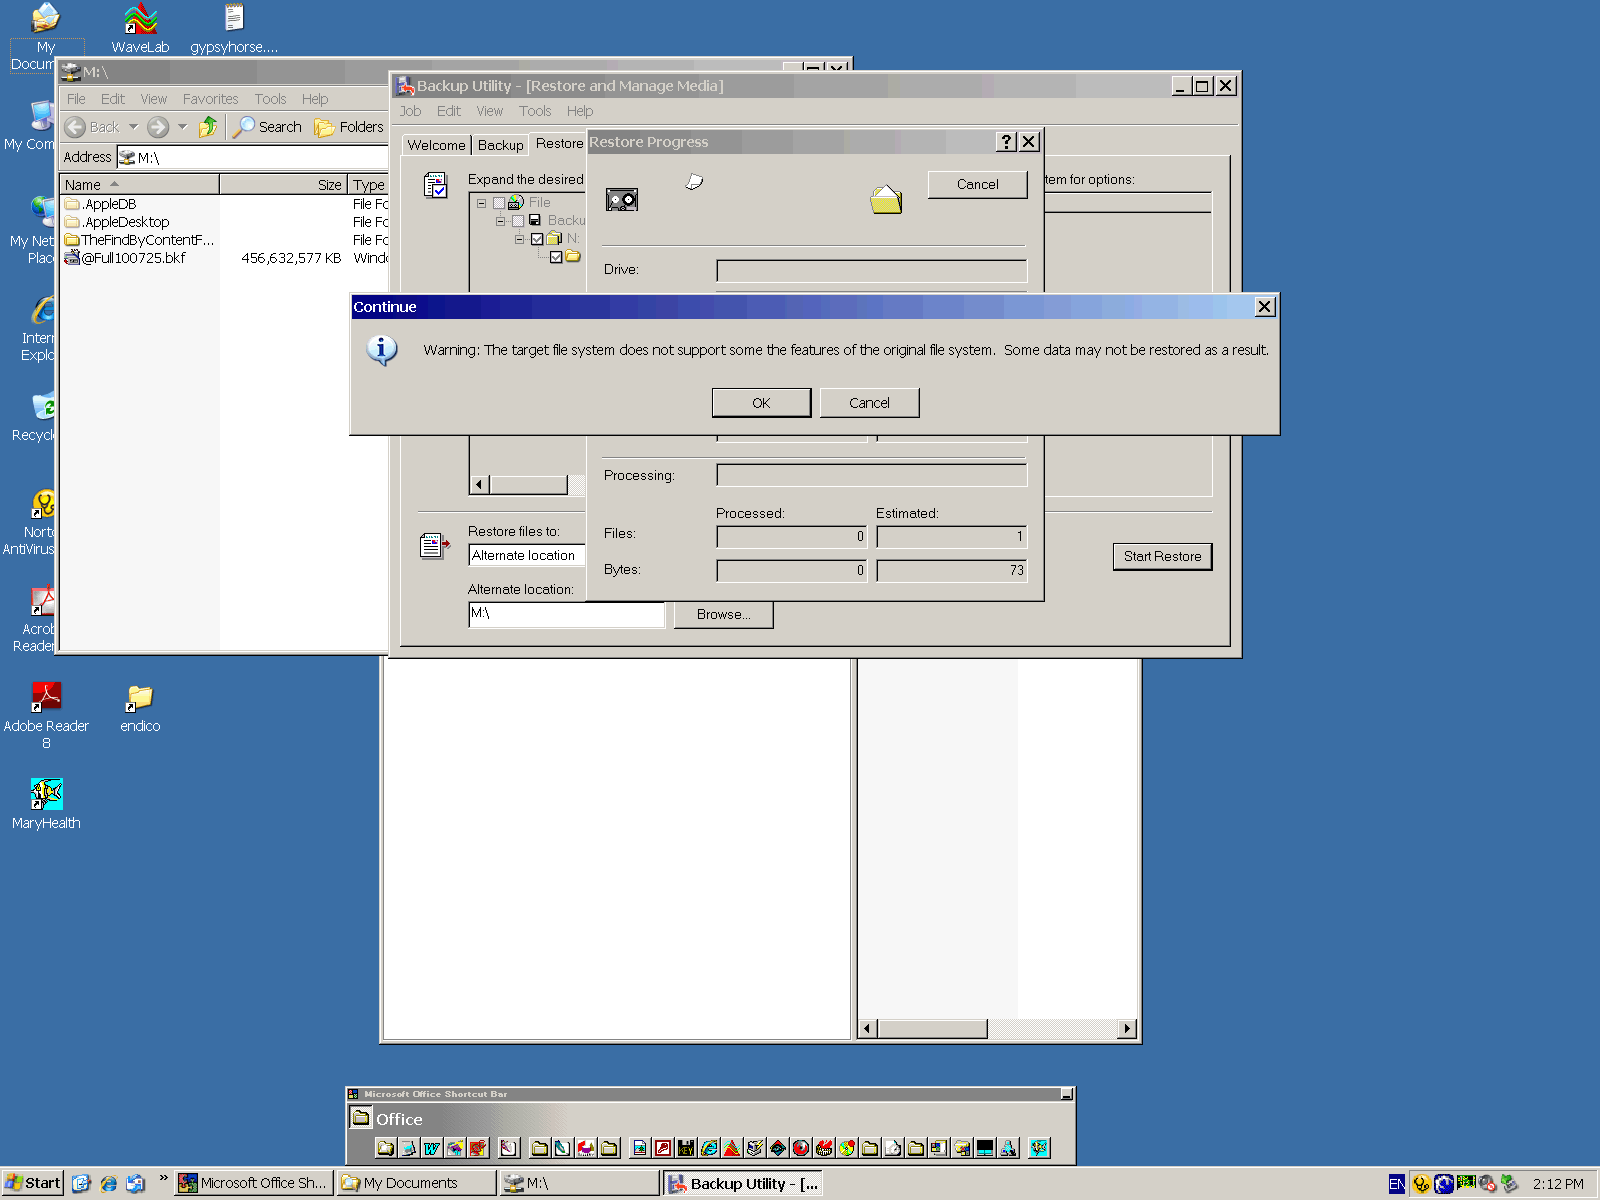The height and width of the screenshot is (1200, 1600).
Task: Click Cancel in the Continue warning dialog
Action: pos(869,403)
